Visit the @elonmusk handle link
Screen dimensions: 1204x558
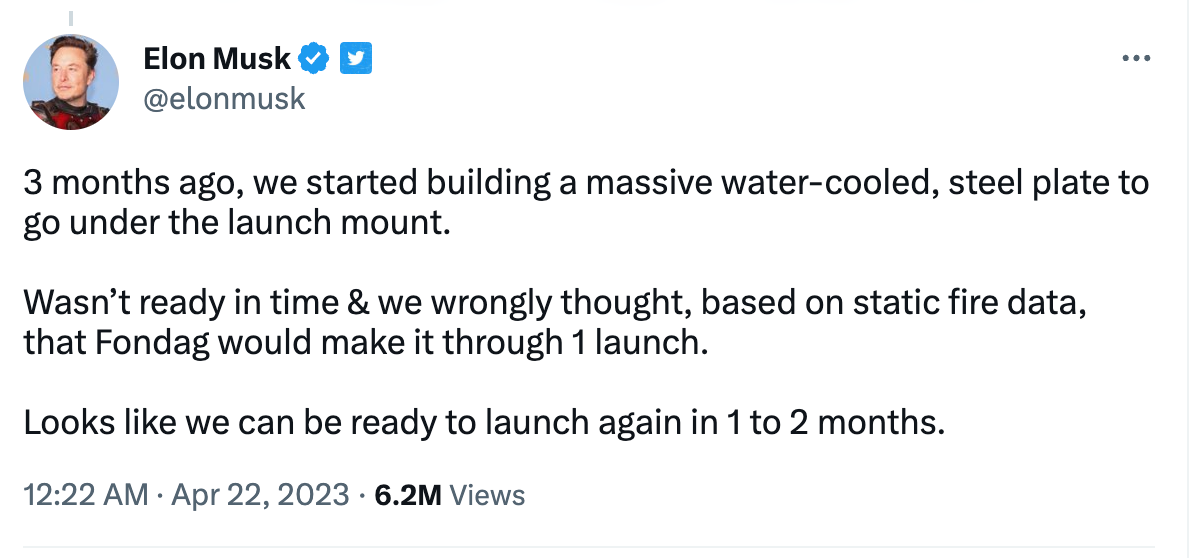click(x=224, y=98)
